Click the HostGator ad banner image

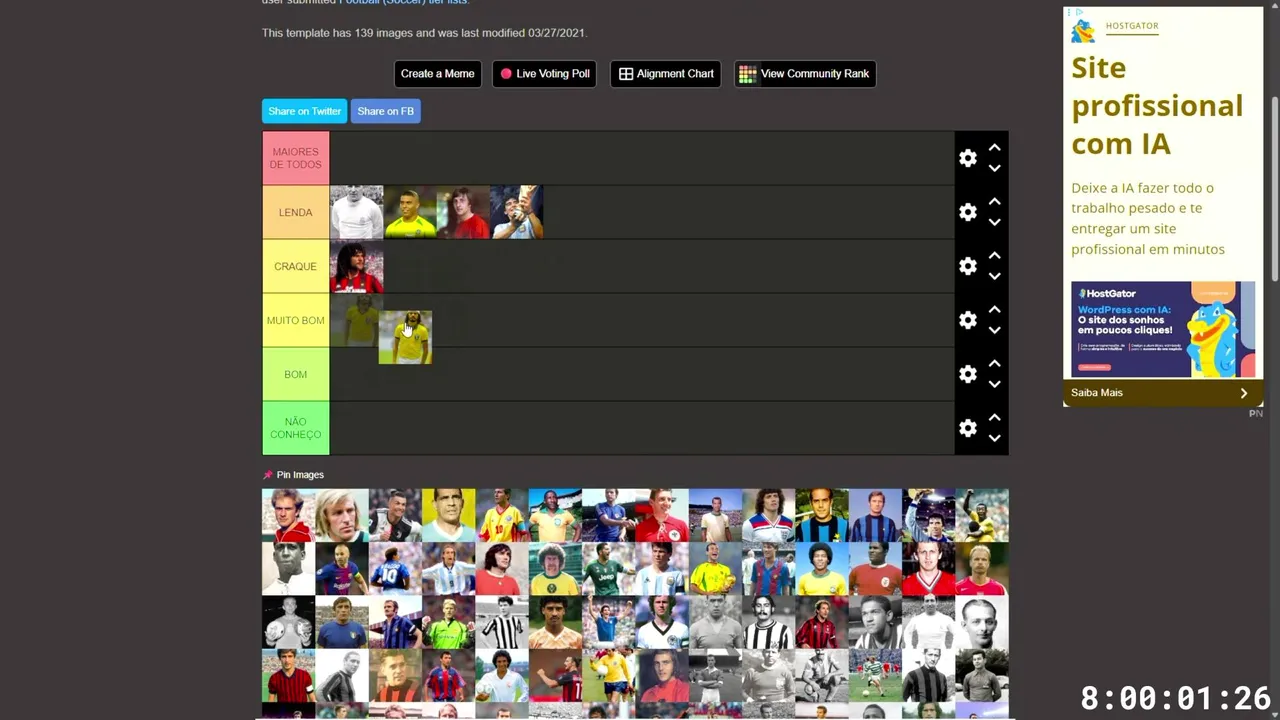1163,329
